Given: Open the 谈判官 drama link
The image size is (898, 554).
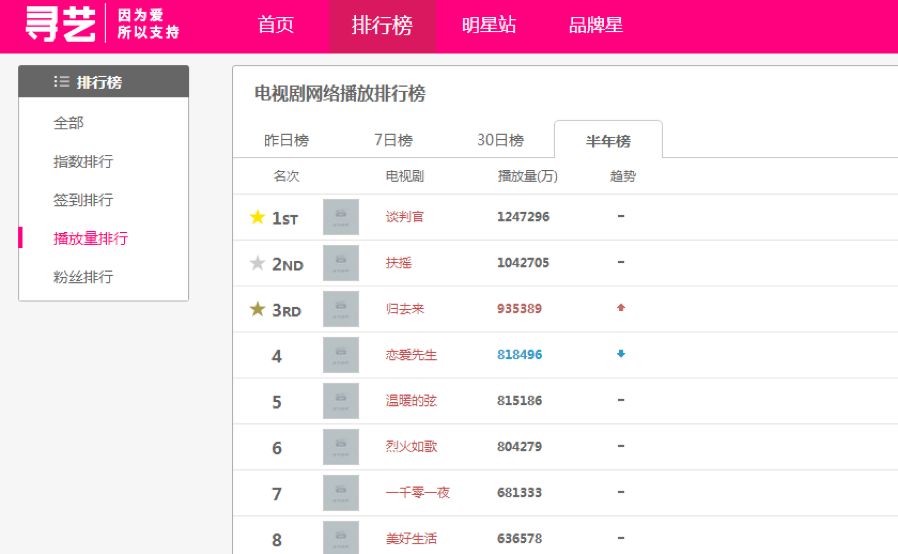Looking at the screenshot, I should 404,217.
